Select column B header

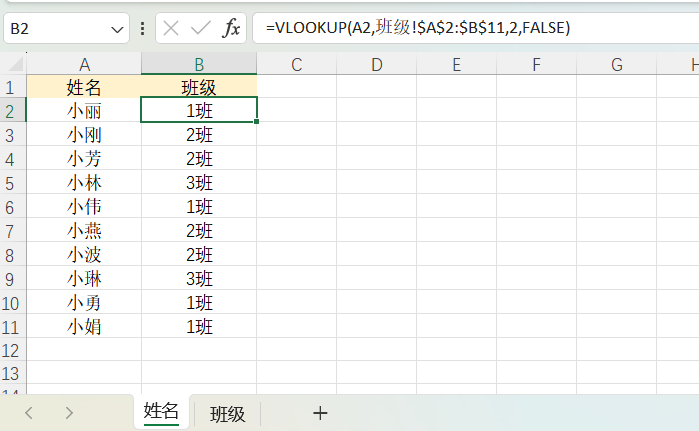coord(199,64)
